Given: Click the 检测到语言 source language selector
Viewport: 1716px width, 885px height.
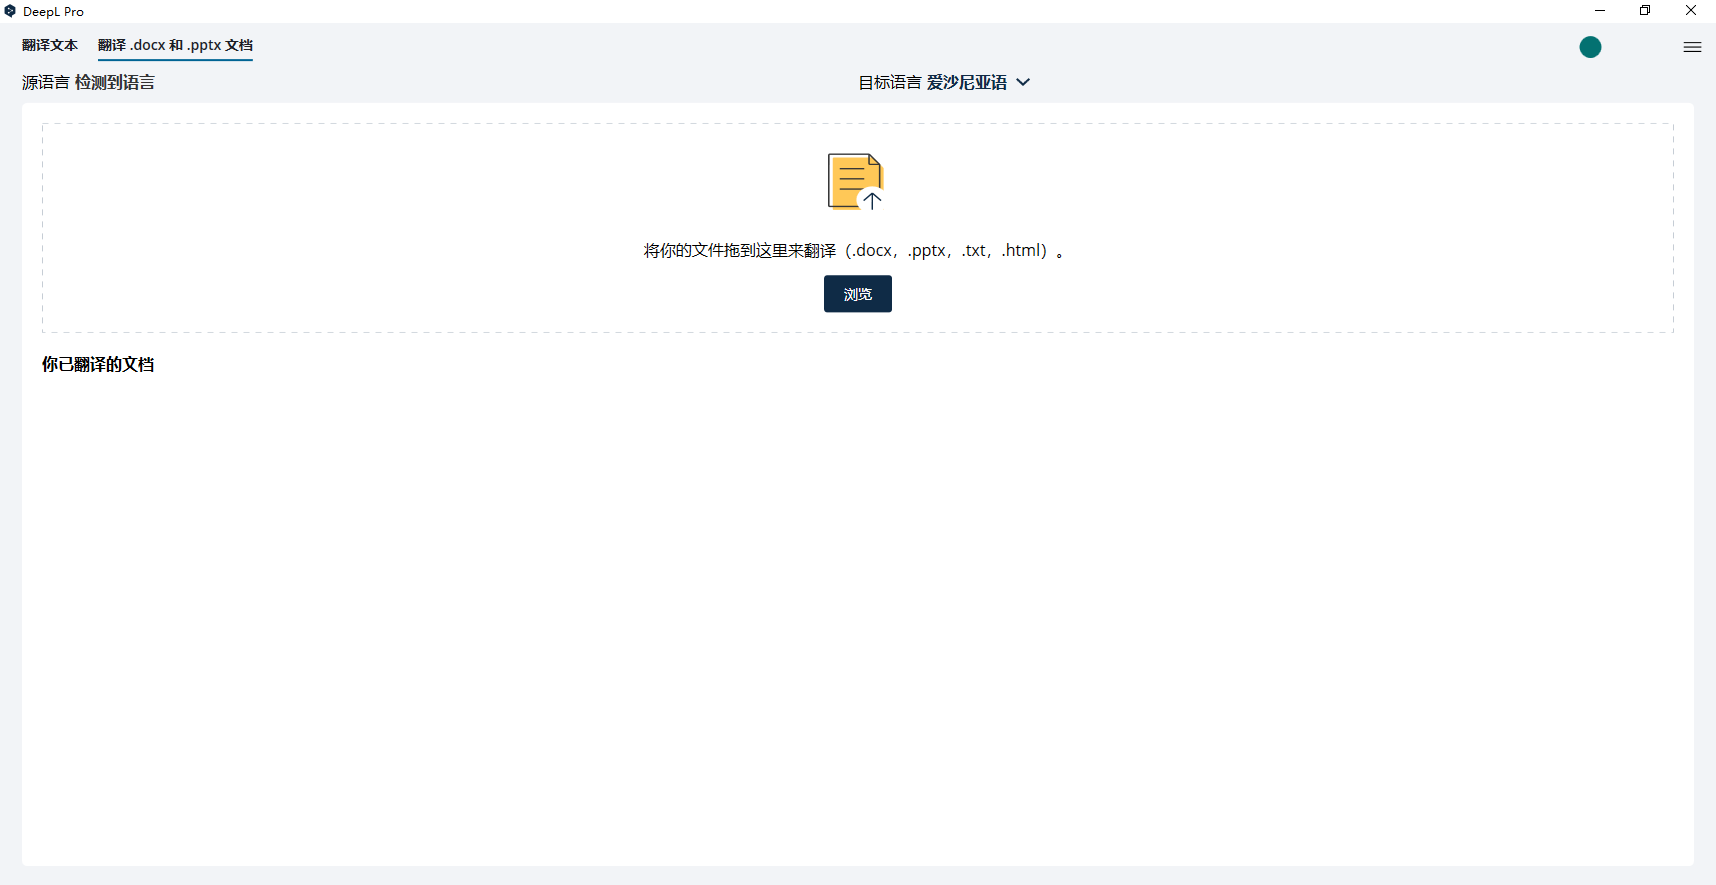Looking at the screenshot, I should [114, 82].
